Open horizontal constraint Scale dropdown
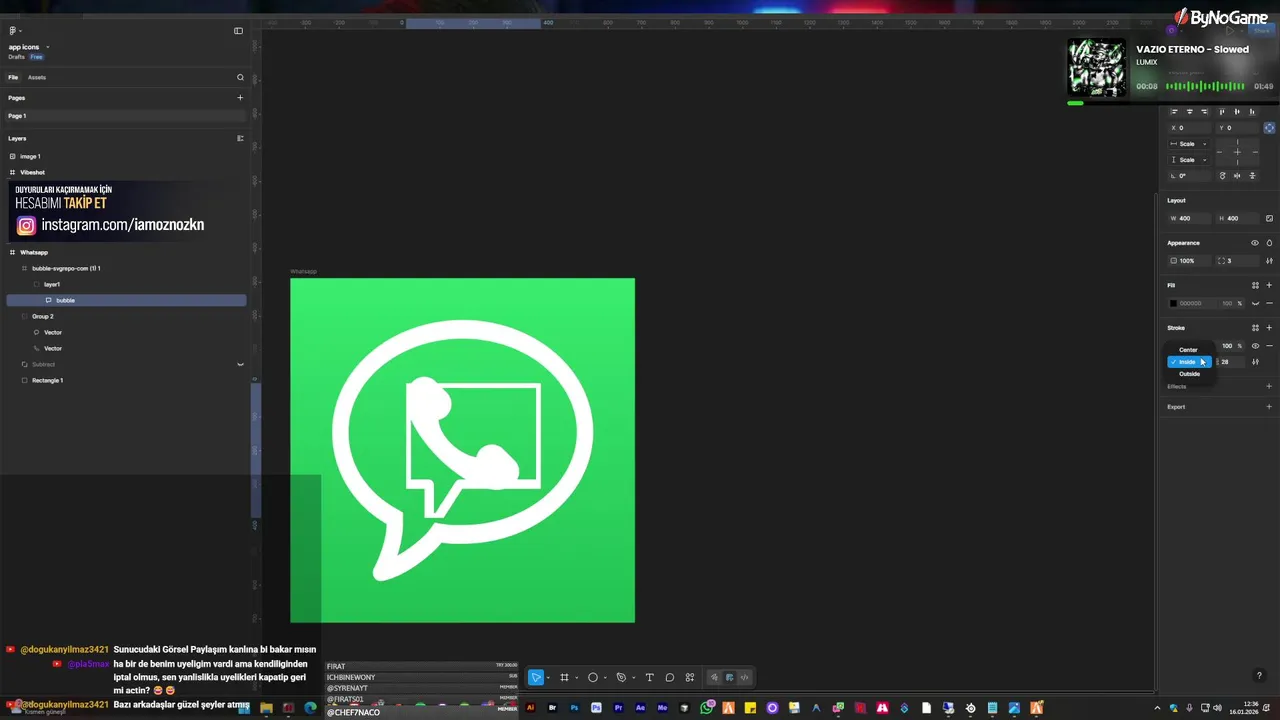 (1189, 144)
